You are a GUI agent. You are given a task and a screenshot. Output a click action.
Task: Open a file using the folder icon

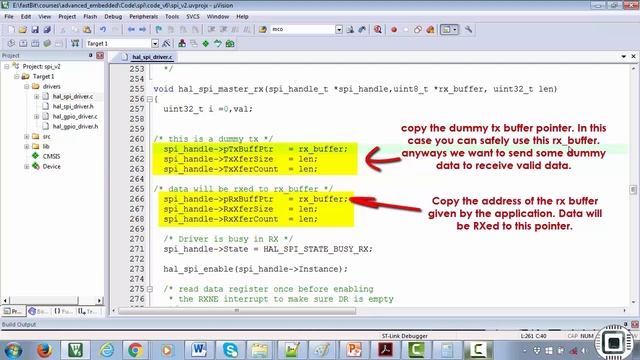[x=23, y=29]
